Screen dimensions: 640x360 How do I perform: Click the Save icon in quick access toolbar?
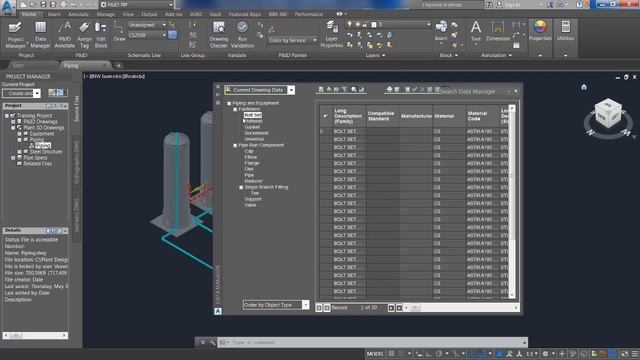pyautogui.click(x=43, y=5)
